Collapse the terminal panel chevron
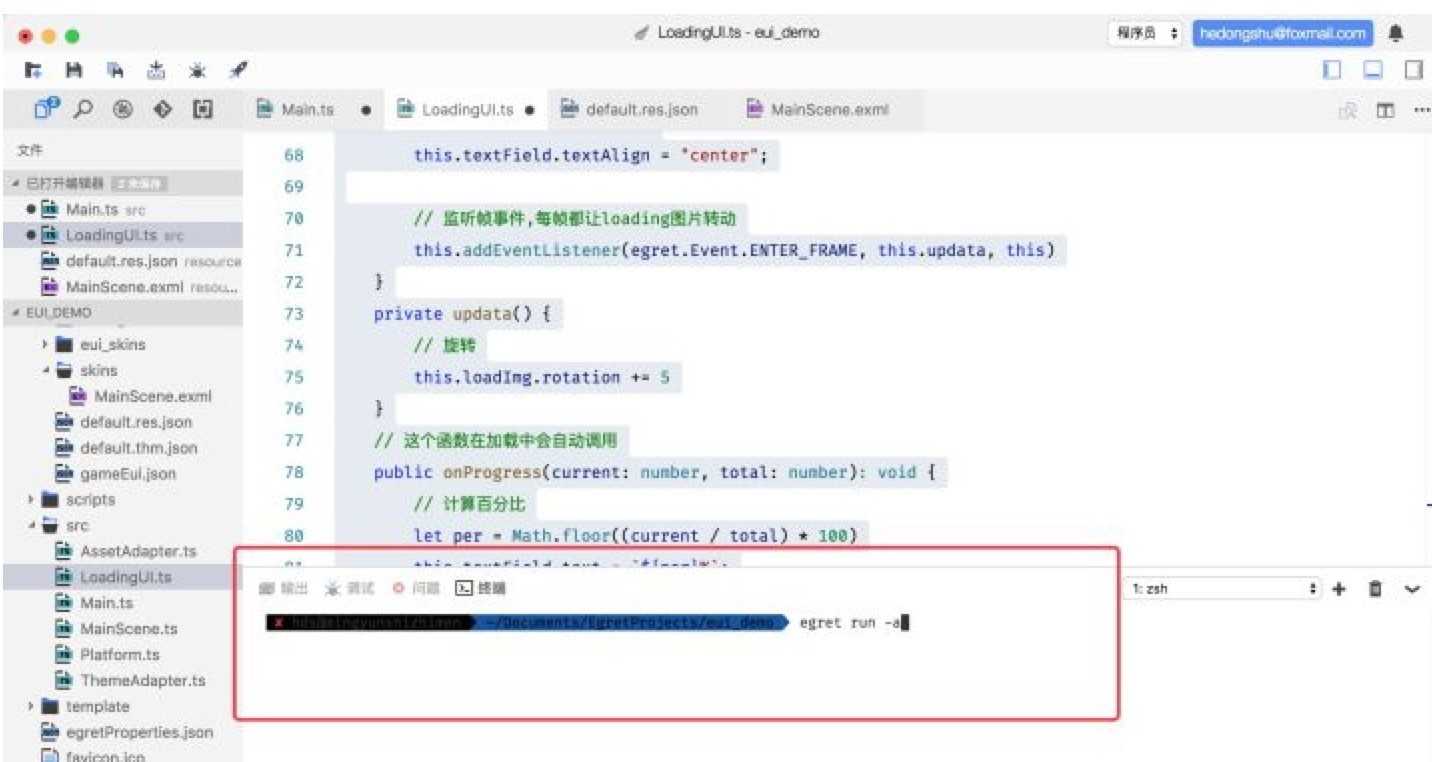 [x=1412, y=589]
